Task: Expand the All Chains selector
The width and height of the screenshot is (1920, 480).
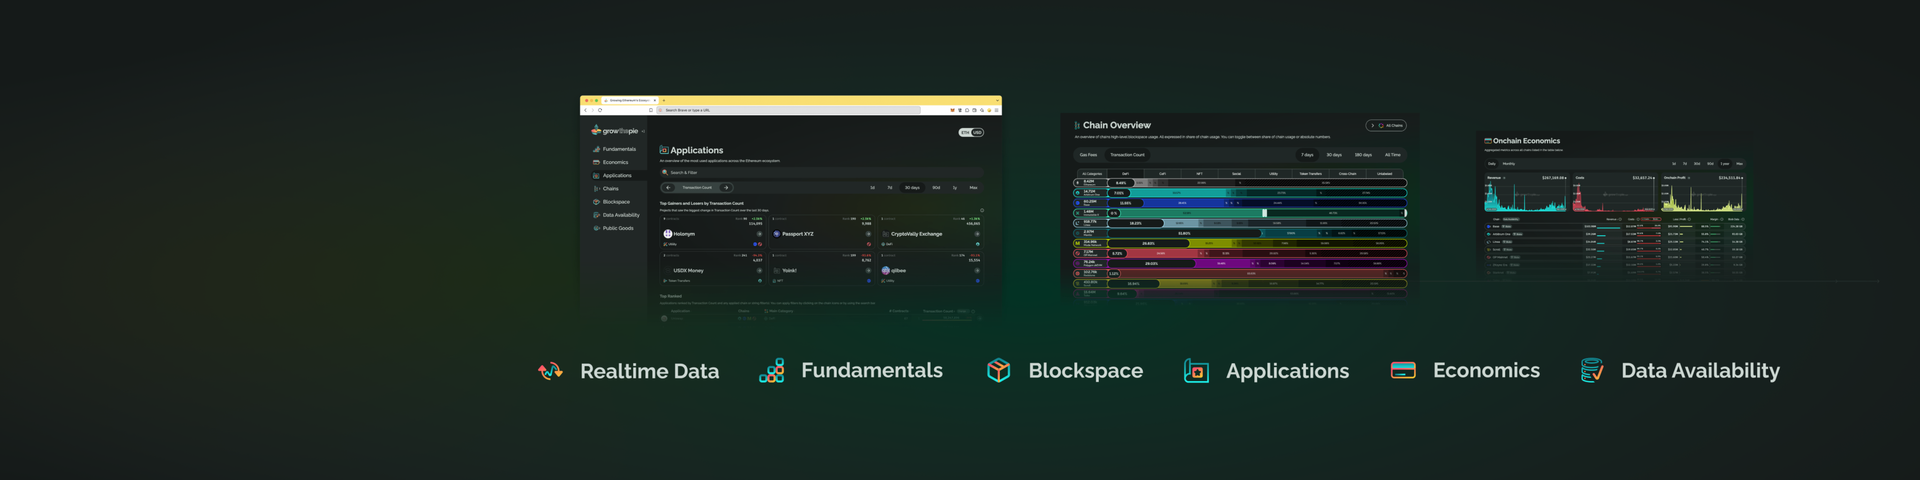Action: 1386,126
